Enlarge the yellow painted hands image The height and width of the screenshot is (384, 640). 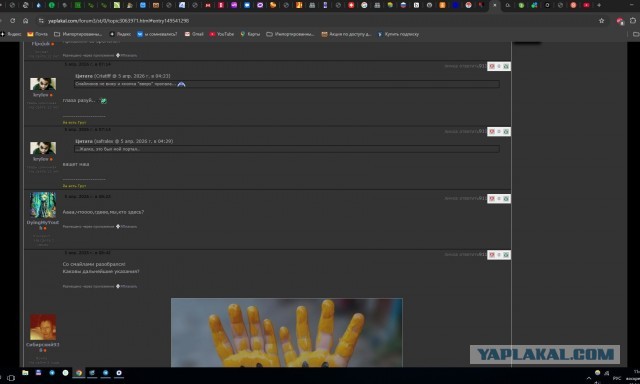click(x=287, y=333)
